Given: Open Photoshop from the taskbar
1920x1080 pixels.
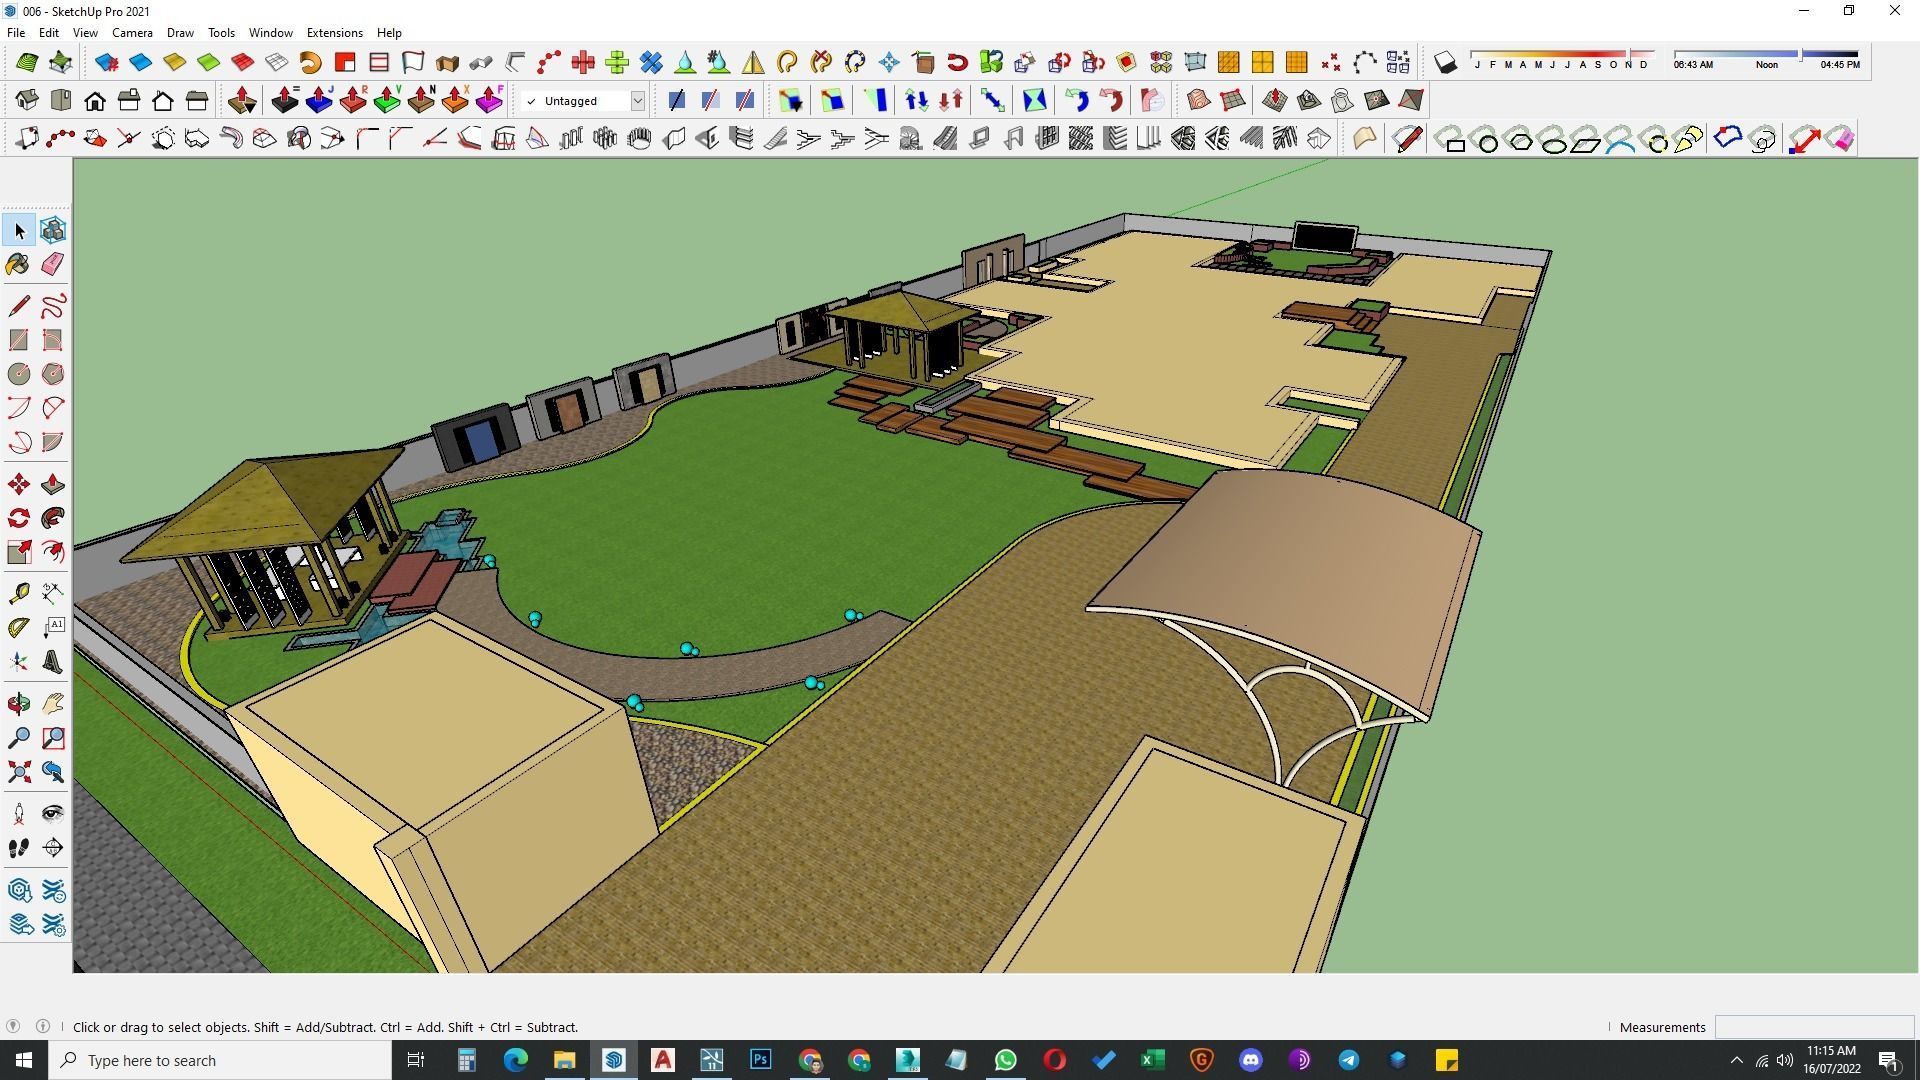Looking at the screenshot, I should 760,1060.
